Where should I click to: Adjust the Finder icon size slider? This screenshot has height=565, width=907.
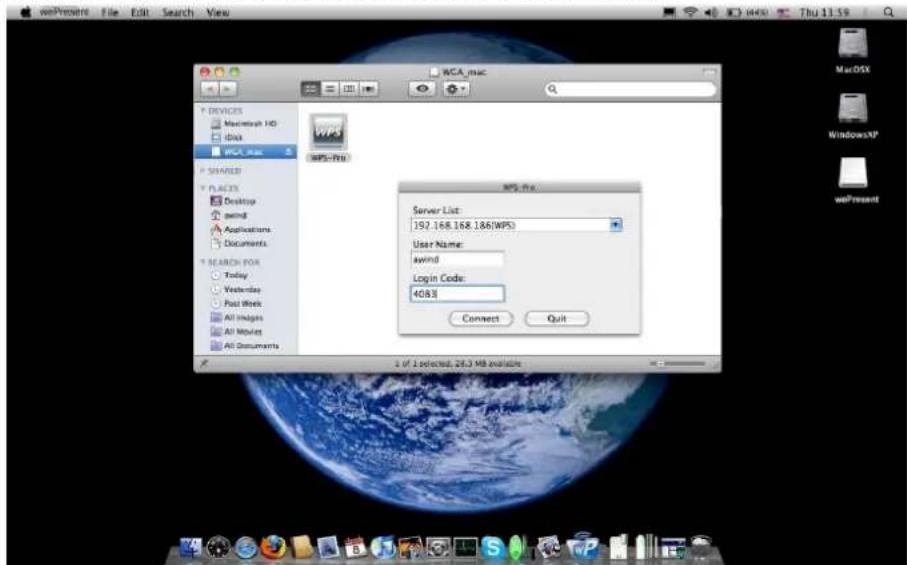point(678,364)
